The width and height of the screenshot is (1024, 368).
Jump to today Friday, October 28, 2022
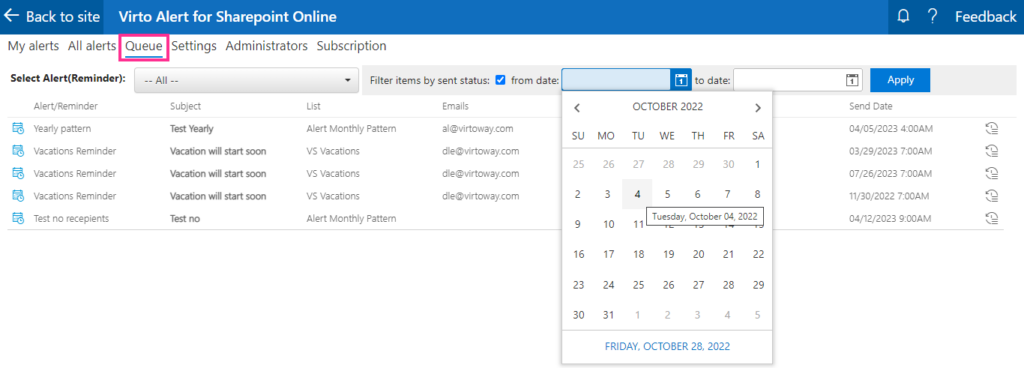667,346
